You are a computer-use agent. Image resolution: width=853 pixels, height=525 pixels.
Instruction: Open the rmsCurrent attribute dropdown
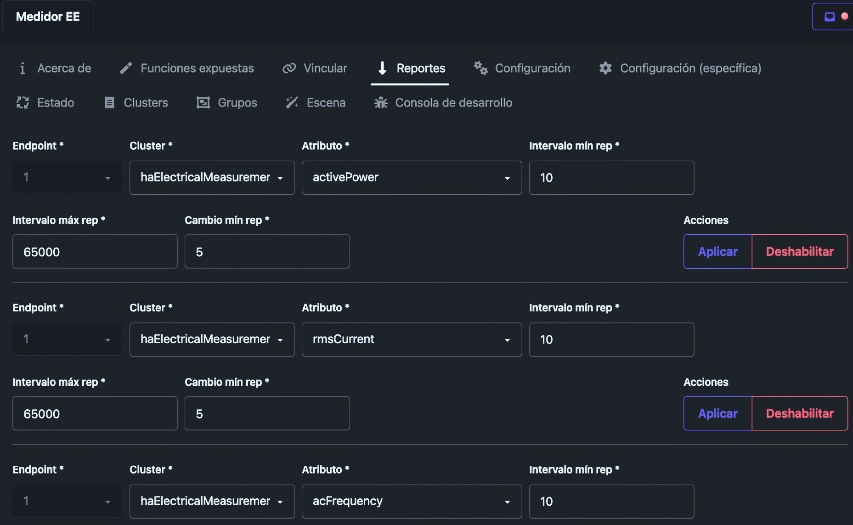(412, 339)
